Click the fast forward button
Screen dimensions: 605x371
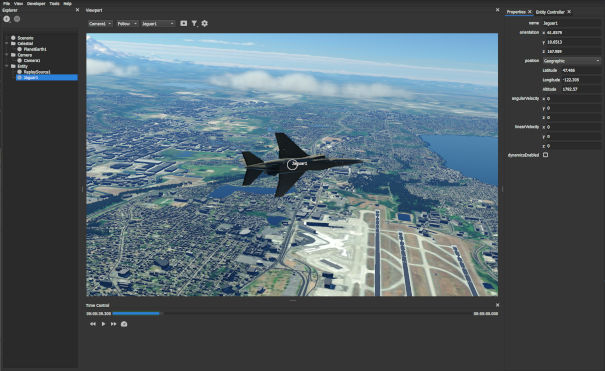point(113,324)
